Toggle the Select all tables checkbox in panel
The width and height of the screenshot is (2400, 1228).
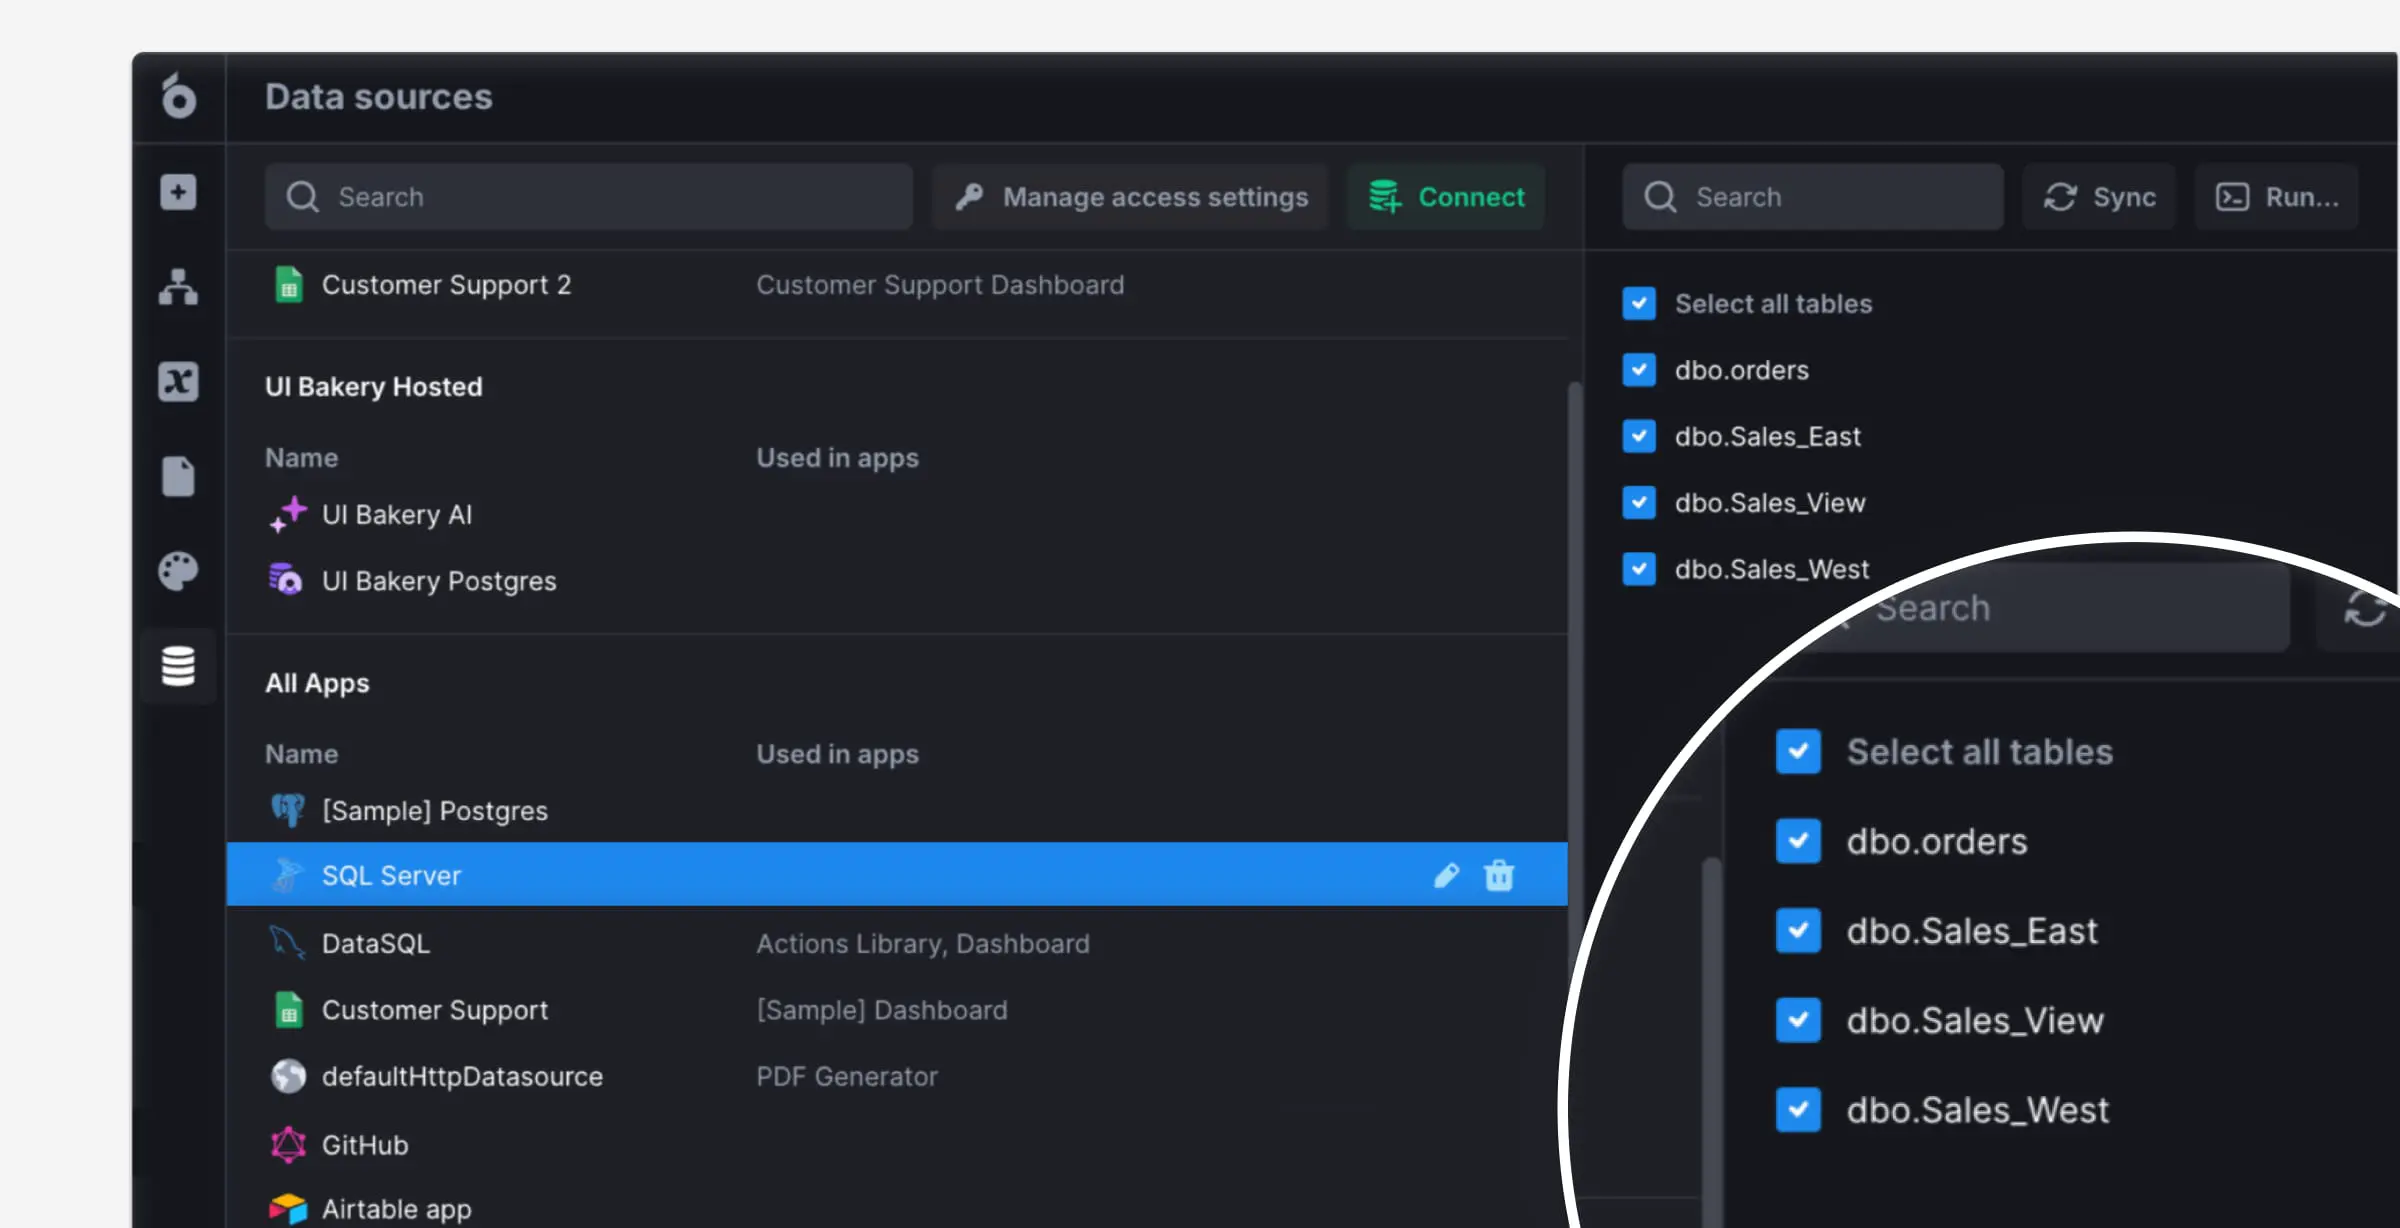pyautogui.click(x=1639, y=303)
